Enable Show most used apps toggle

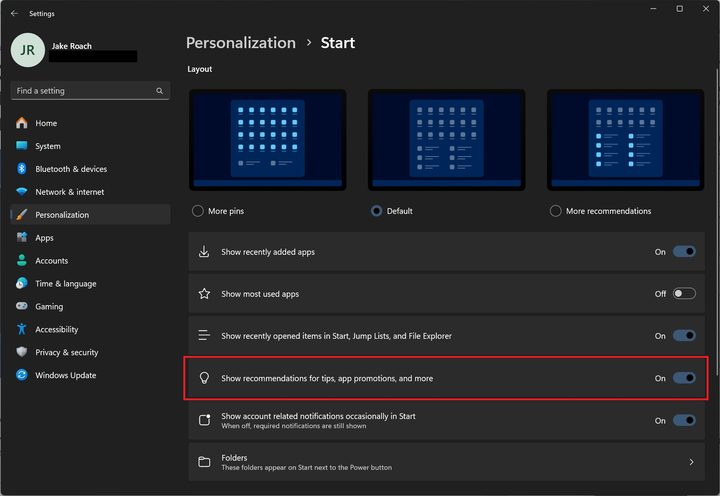[684, 293]
